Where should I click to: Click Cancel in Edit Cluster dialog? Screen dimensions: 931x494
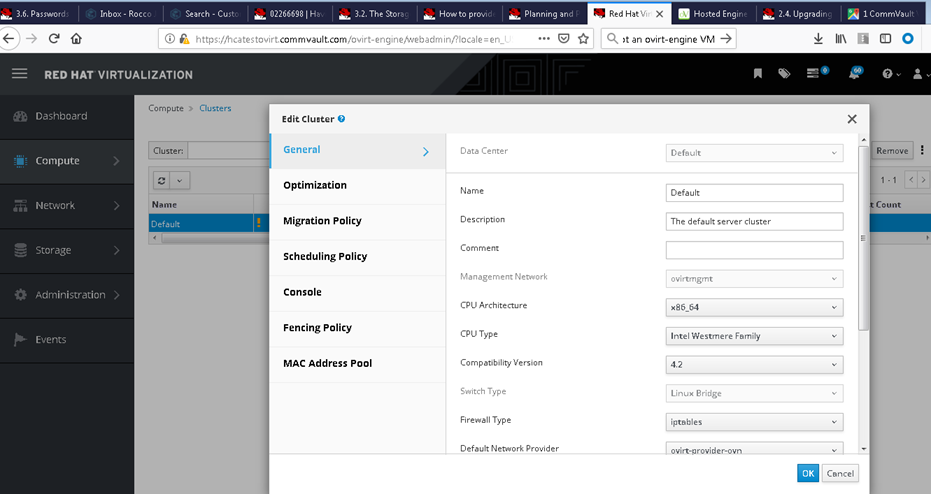(x=840, y=473)
